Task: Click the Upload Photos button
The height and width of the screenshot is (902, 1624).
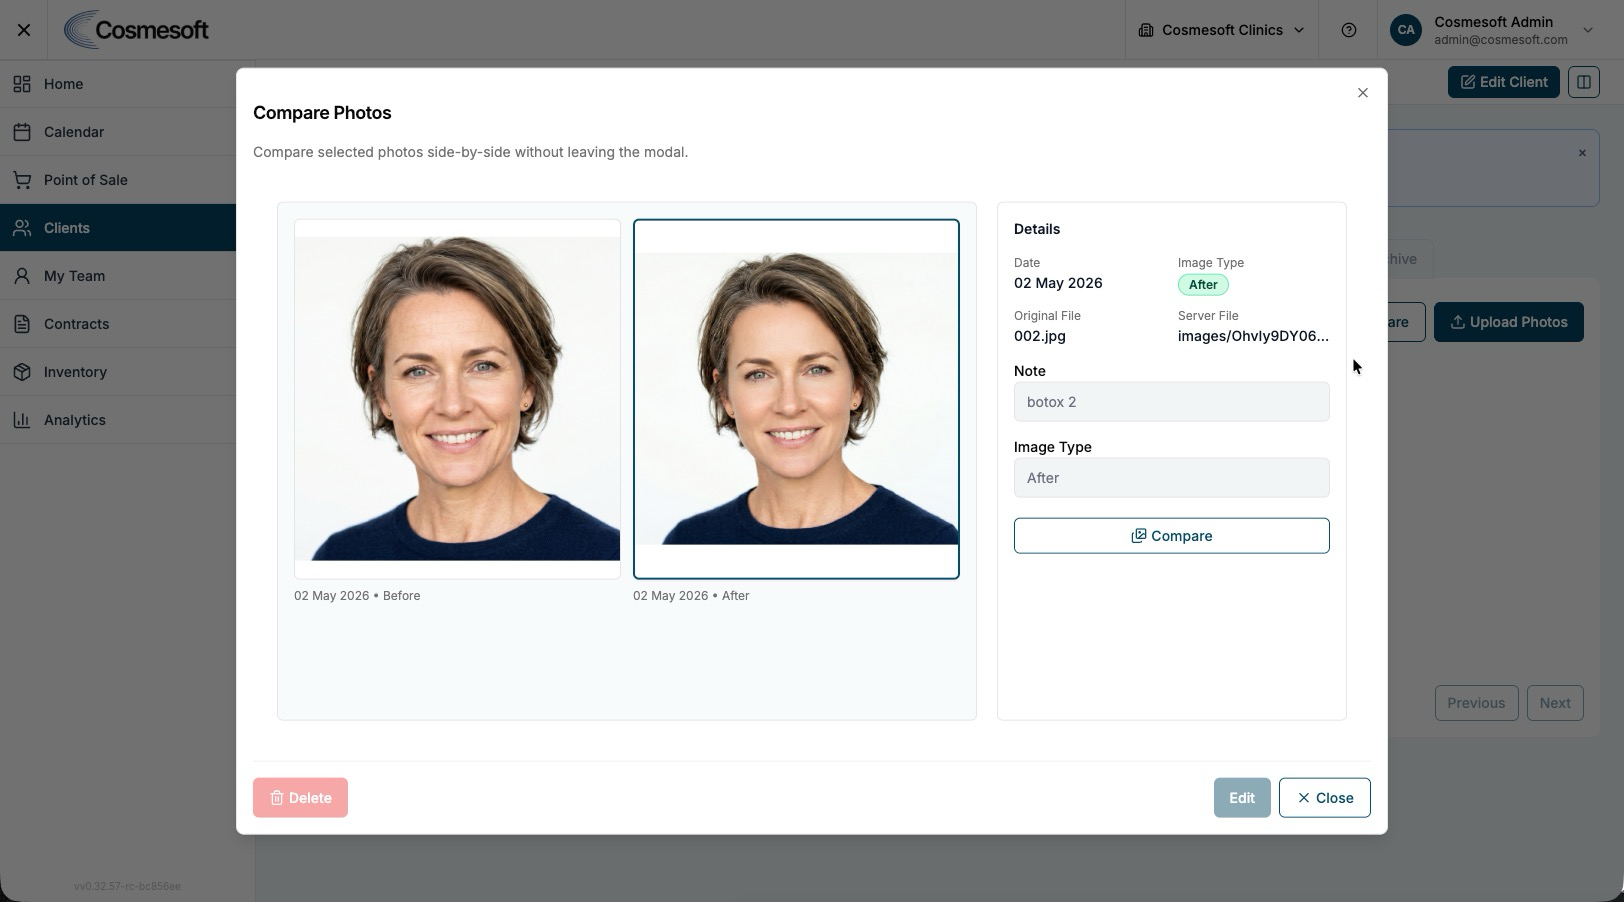Action: (1509, 322)
